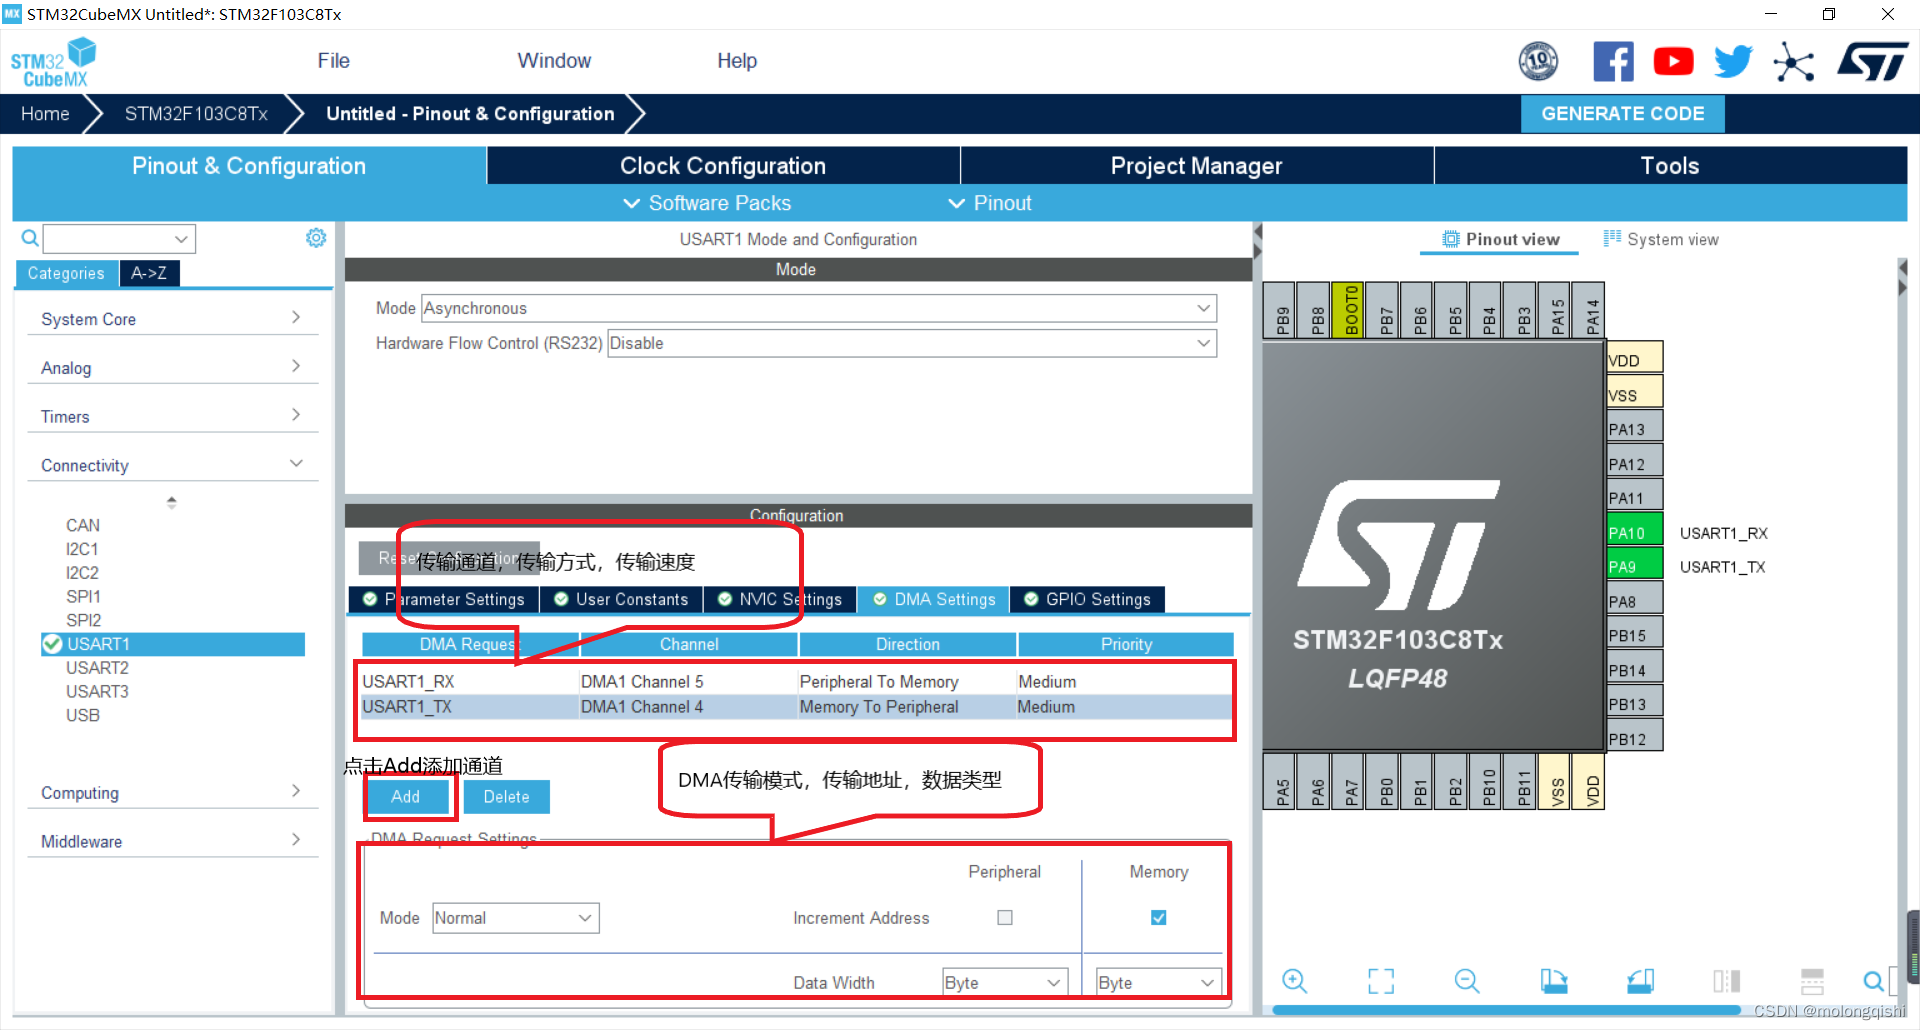Switch to System view
The width and height of the screenshot is (1920, 1030).
pyautogui.click(x=1661, y=239)
